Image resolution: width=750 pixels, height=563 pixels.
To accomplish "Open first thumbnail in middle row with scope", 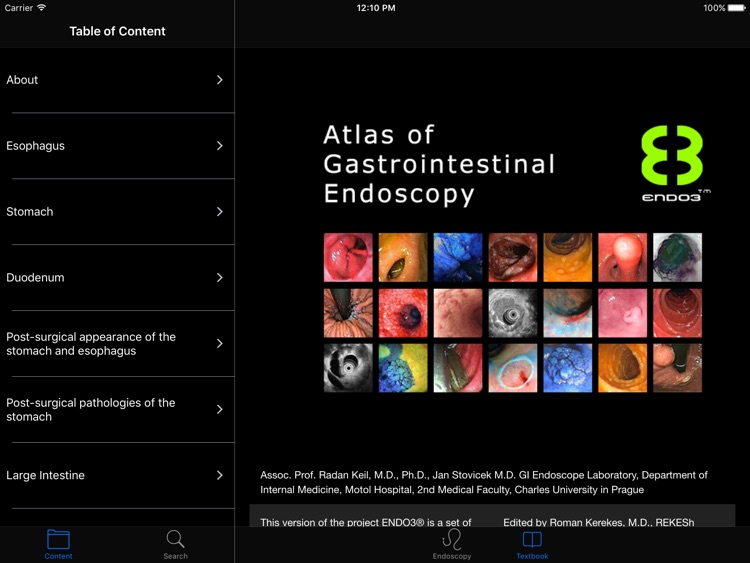I will pyautogui.click(x=348, y=313).
